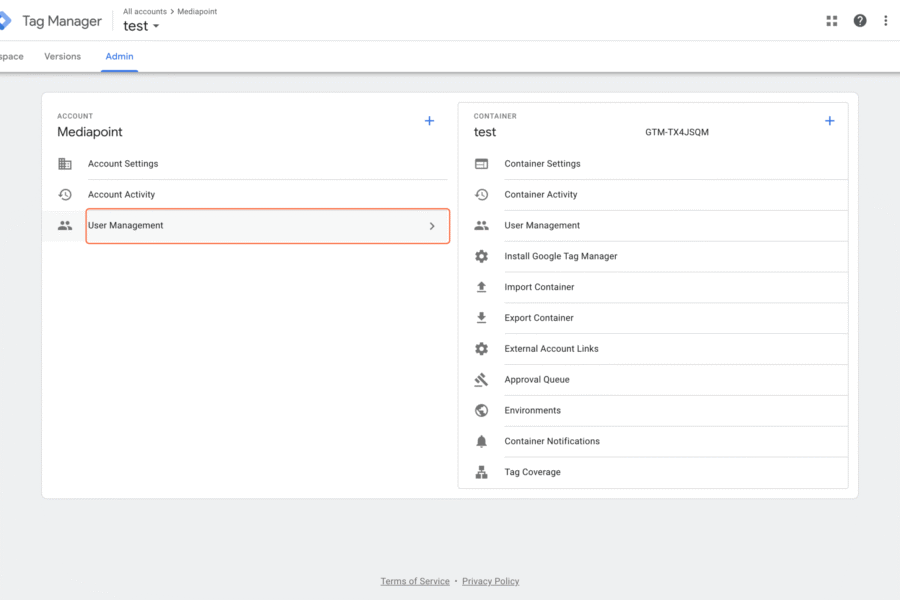
Task: Click the plus icon to create container
Action: 829,121
